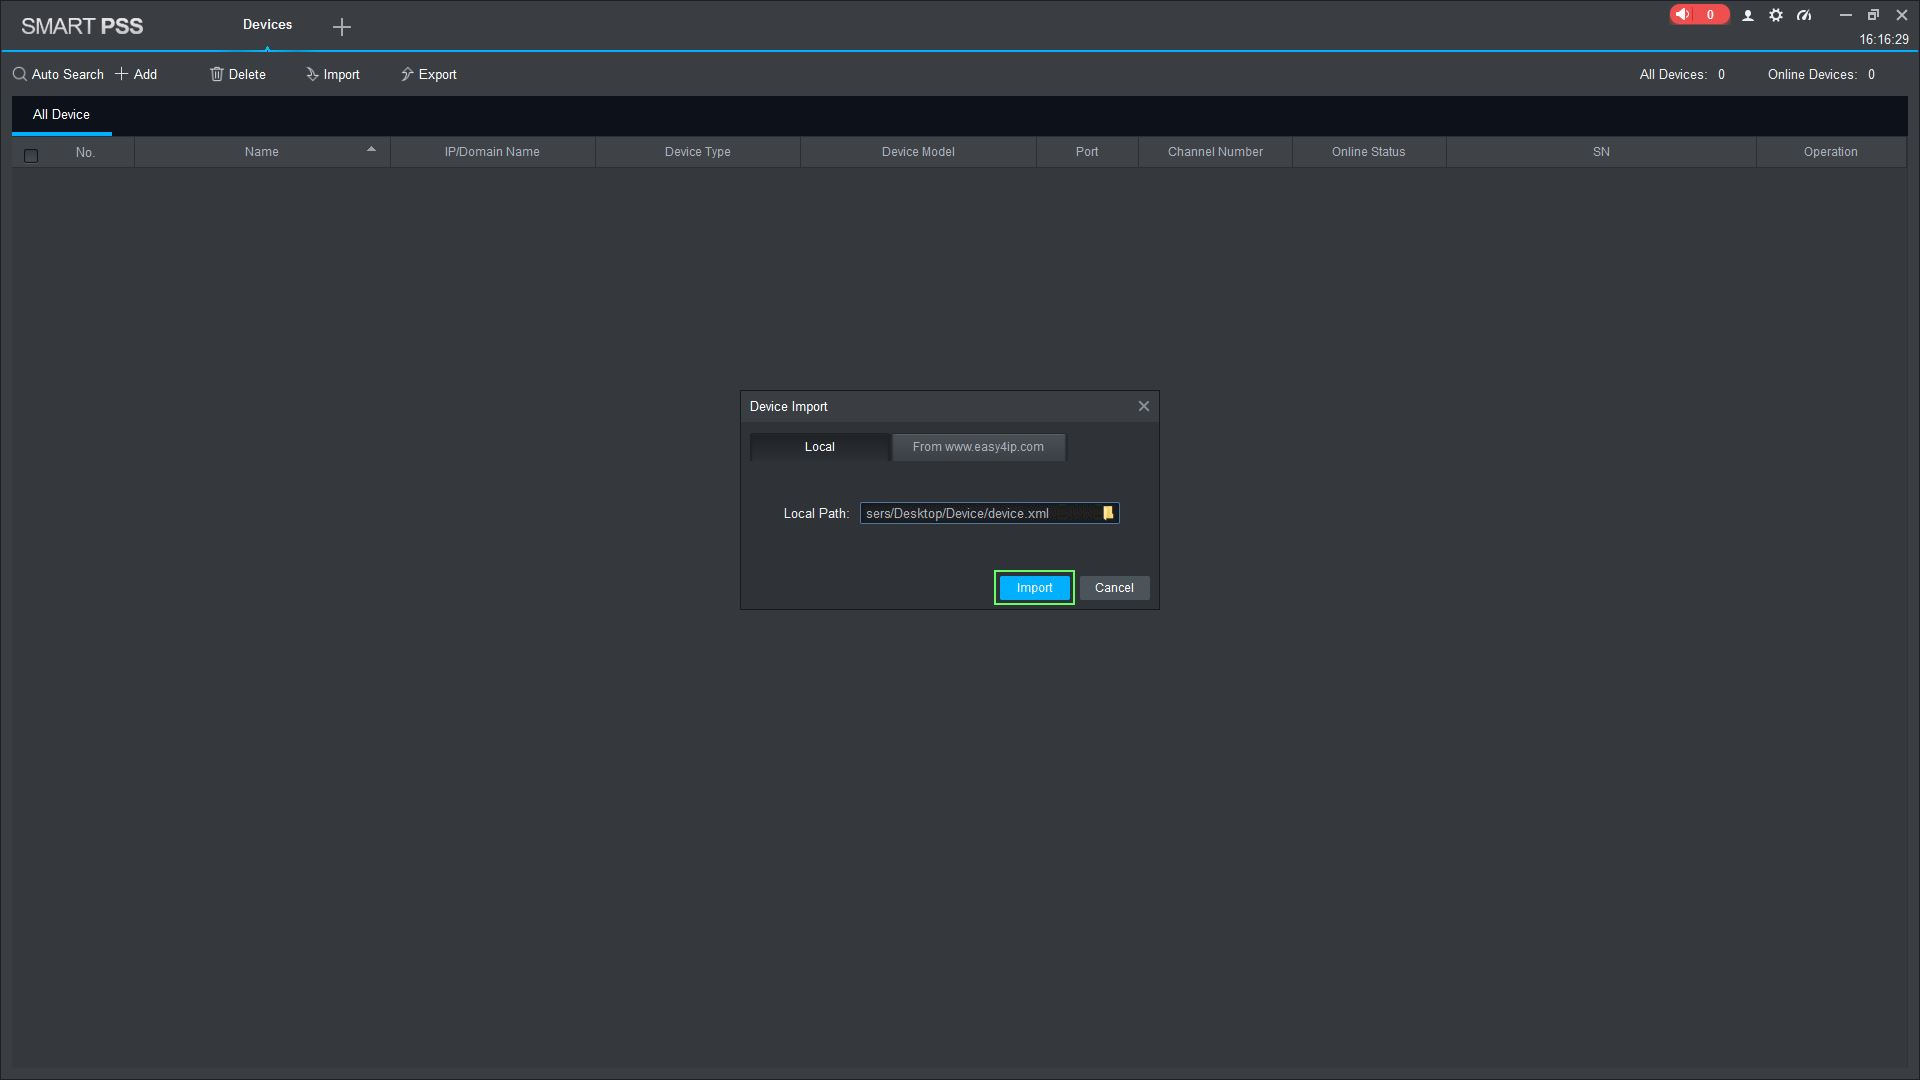
Task: Start Auto Search for devices
Action: 58,74
